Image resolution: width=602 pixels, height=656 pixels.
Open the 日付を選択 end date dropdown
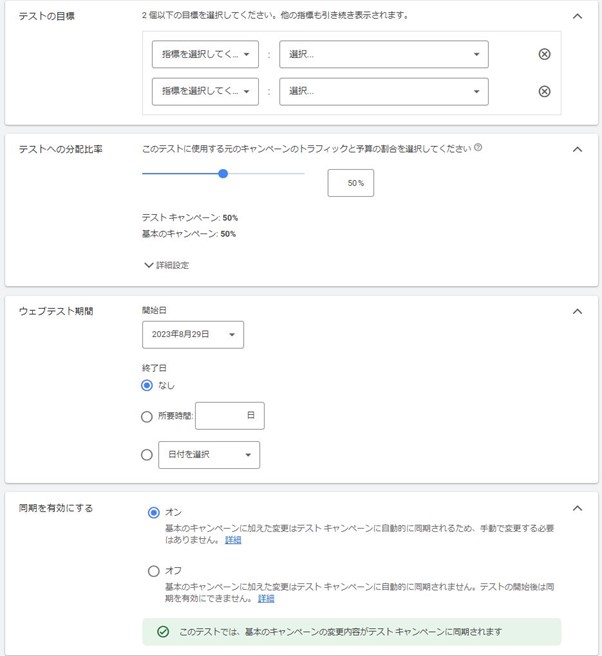209,455
